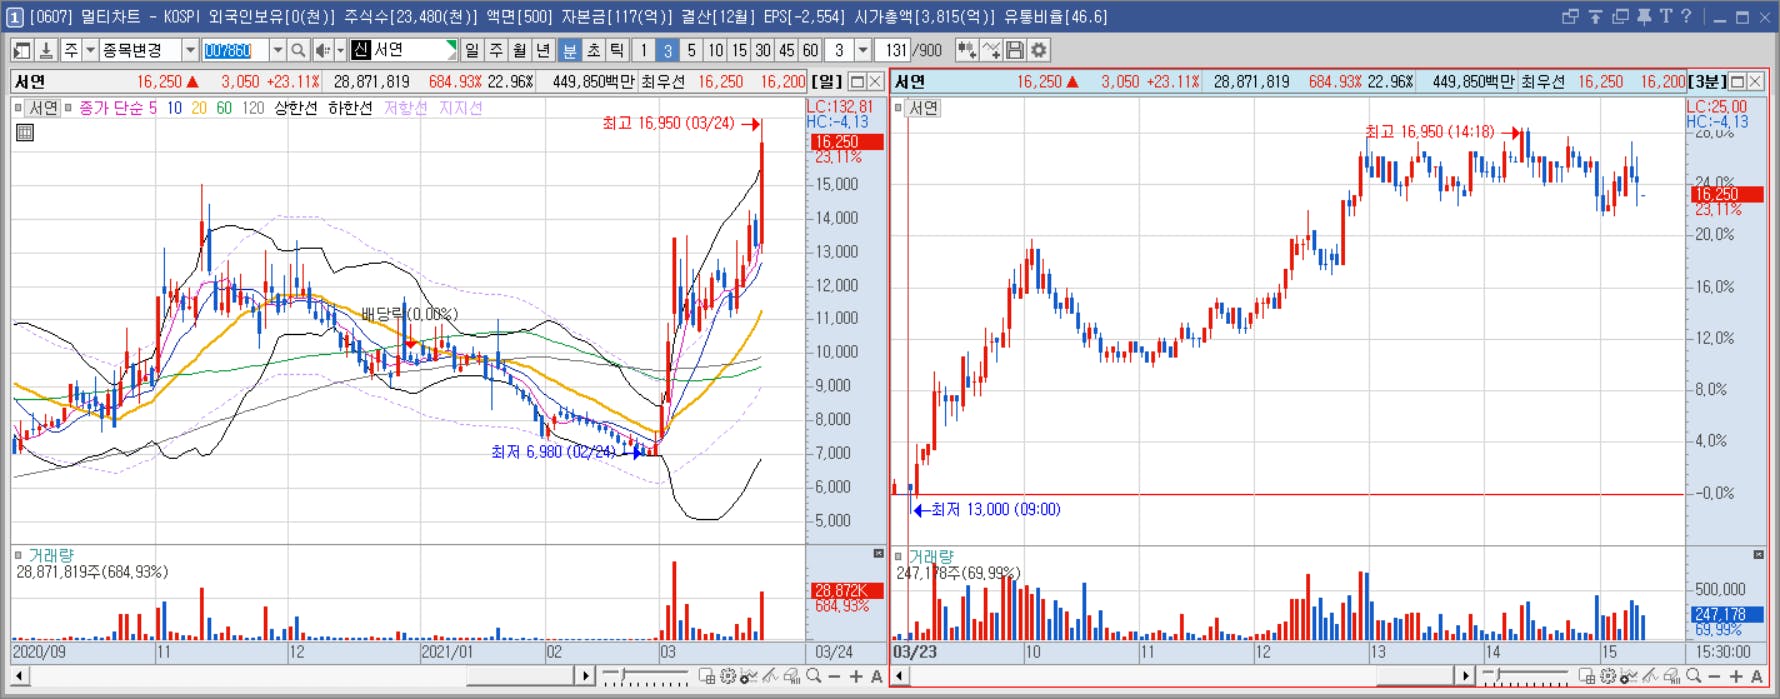The image size is (1780, 699).
Task: Toggle the 거래량 volume checkbox in right panel
Action: (898, 556)
